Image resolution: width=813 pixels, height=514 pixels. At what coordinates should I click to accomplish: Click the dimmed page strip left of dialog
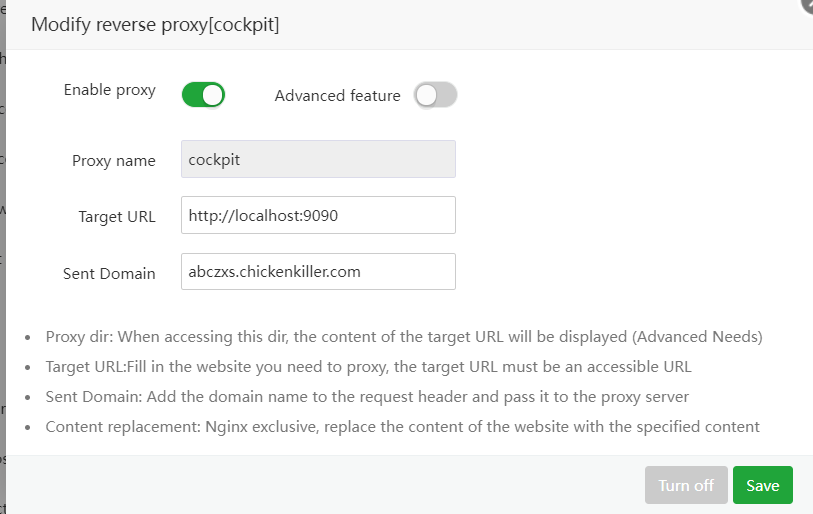3,250
